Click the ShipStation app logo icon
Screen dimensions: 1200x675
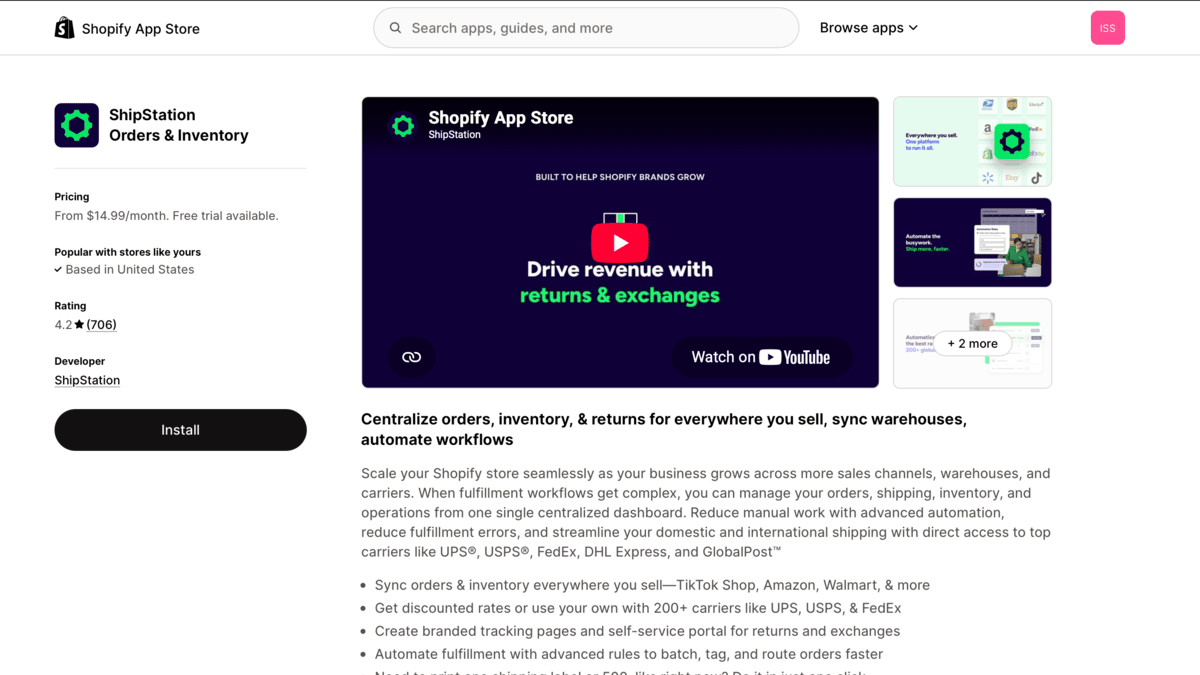[77, 125]
